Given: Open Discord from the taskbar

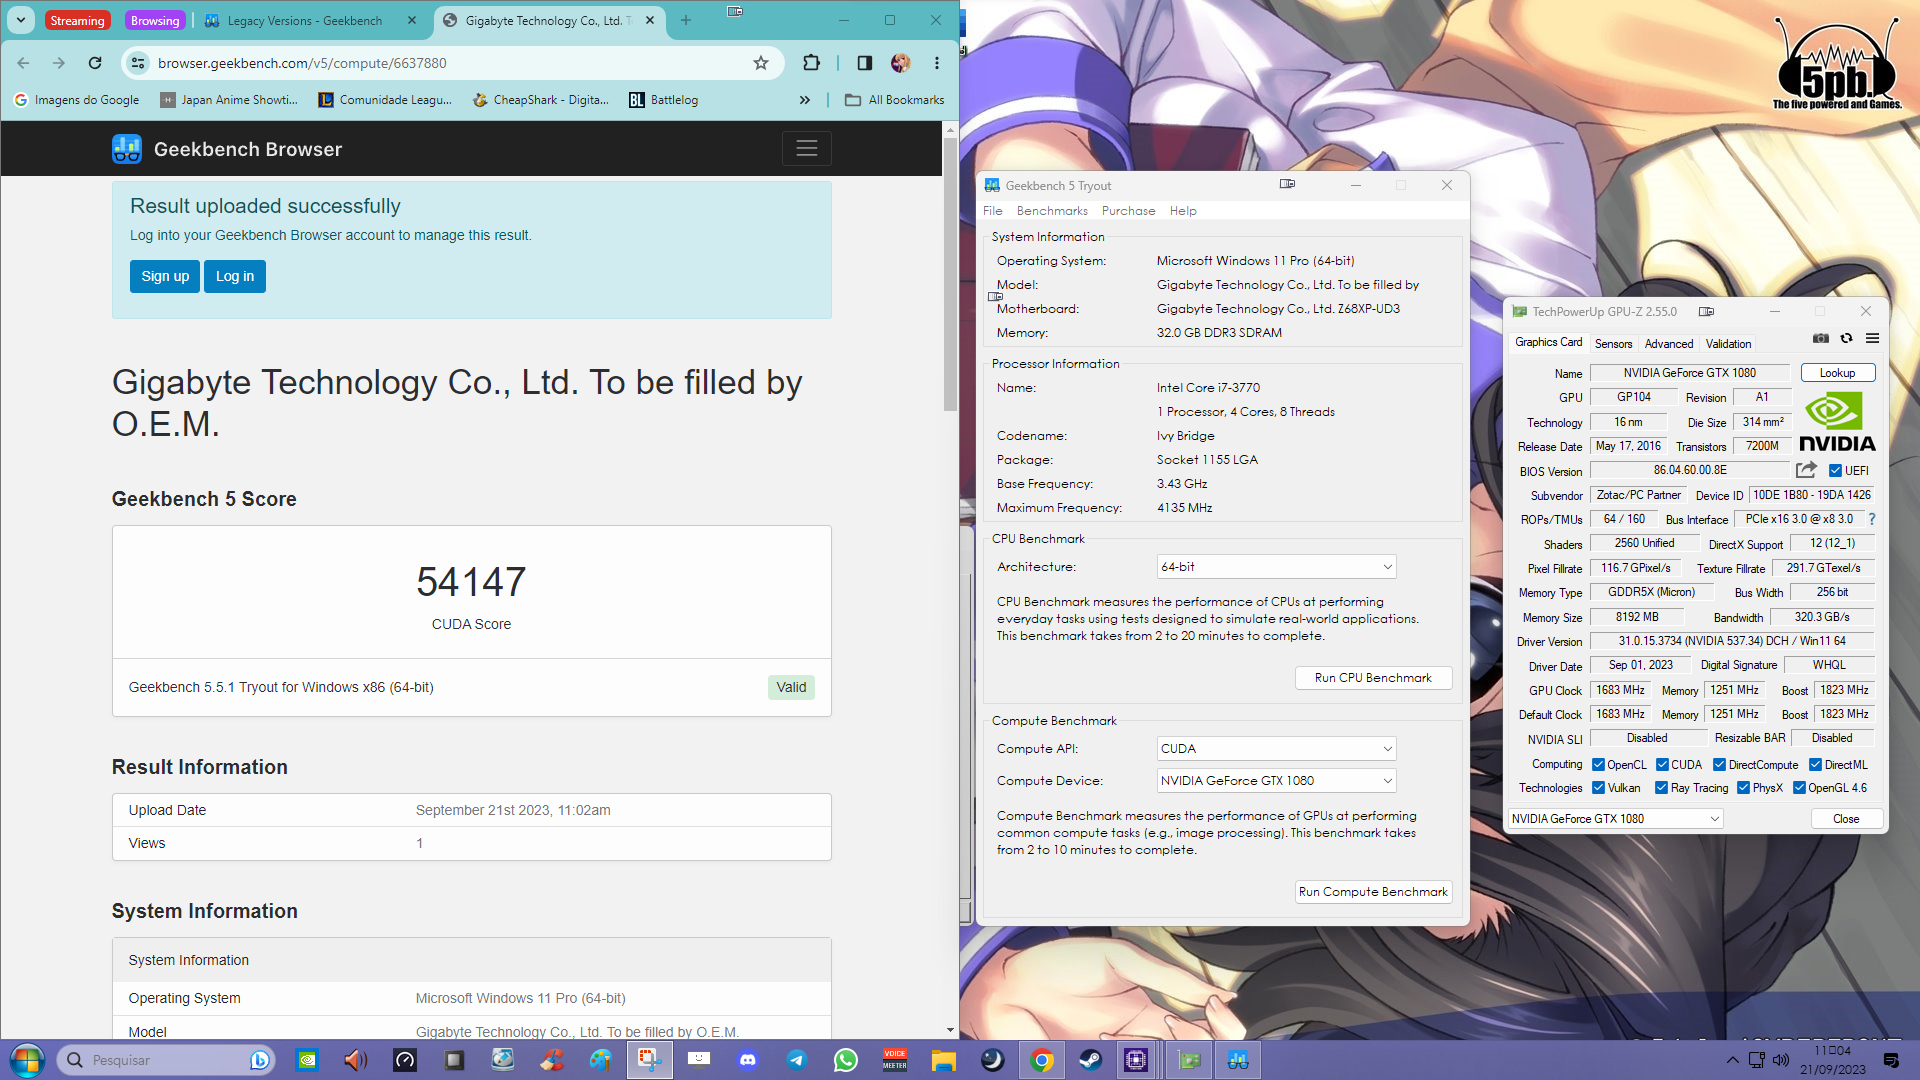Looking at the screenshot, I should pyautogui.click(x=748, y=1060).
